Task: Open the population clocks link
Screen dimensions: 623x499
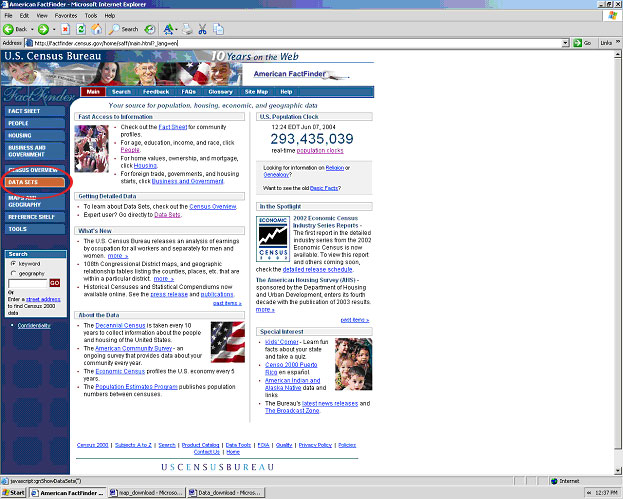Action: tap(320, 151)
